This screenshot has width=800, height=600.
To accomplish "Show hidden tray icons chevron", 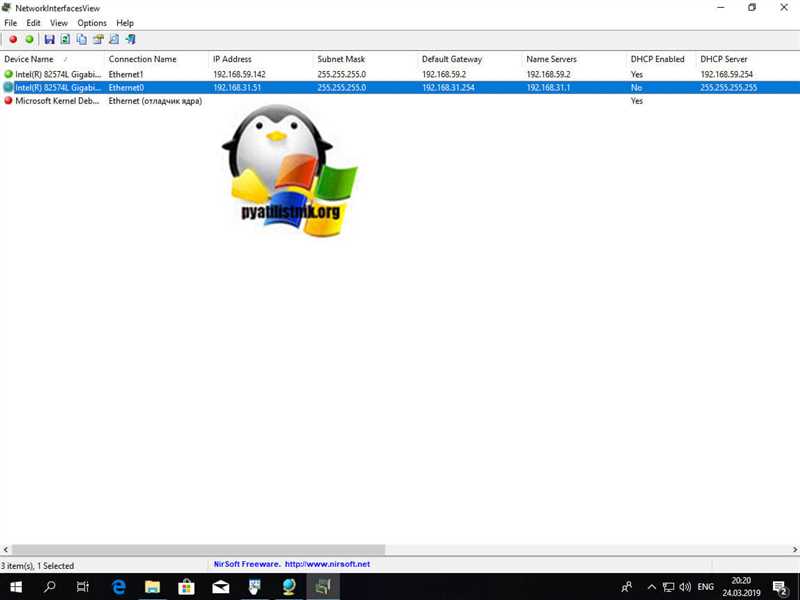I will pos(652,587).
